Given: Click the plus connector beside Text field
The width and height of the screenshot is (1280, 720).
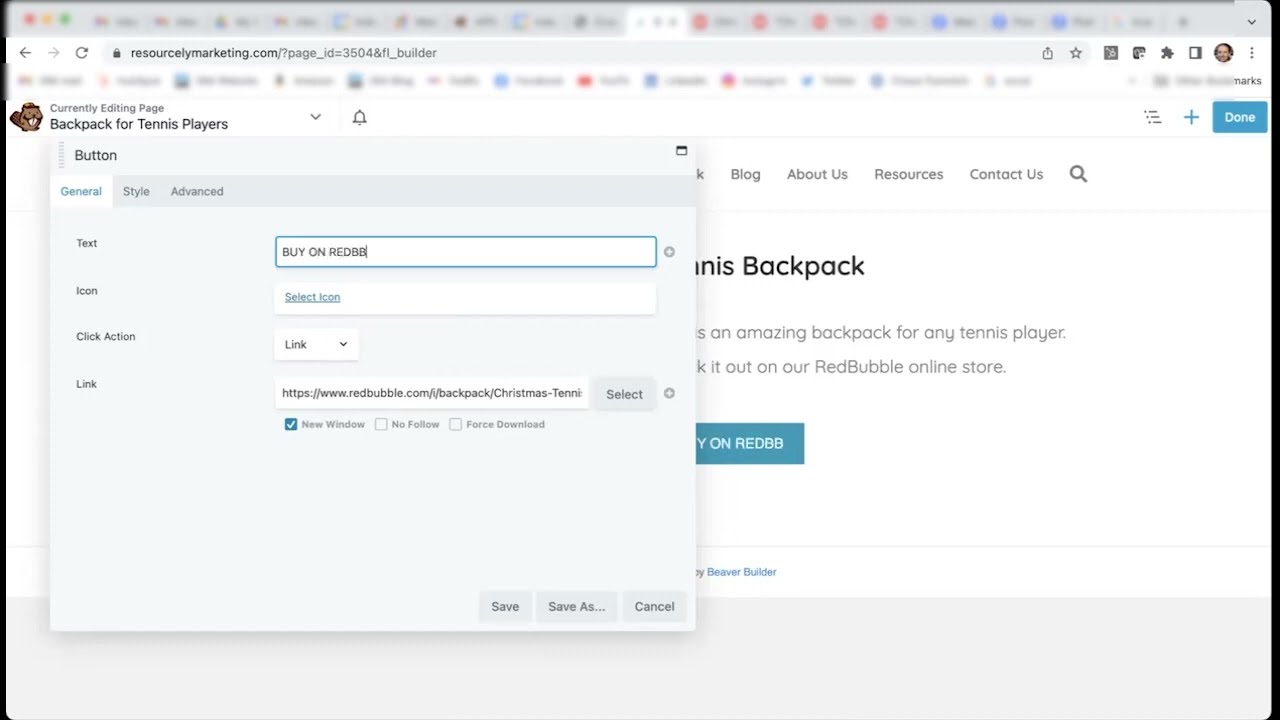Looking at the screenshot, I should [x=669, y=252].
